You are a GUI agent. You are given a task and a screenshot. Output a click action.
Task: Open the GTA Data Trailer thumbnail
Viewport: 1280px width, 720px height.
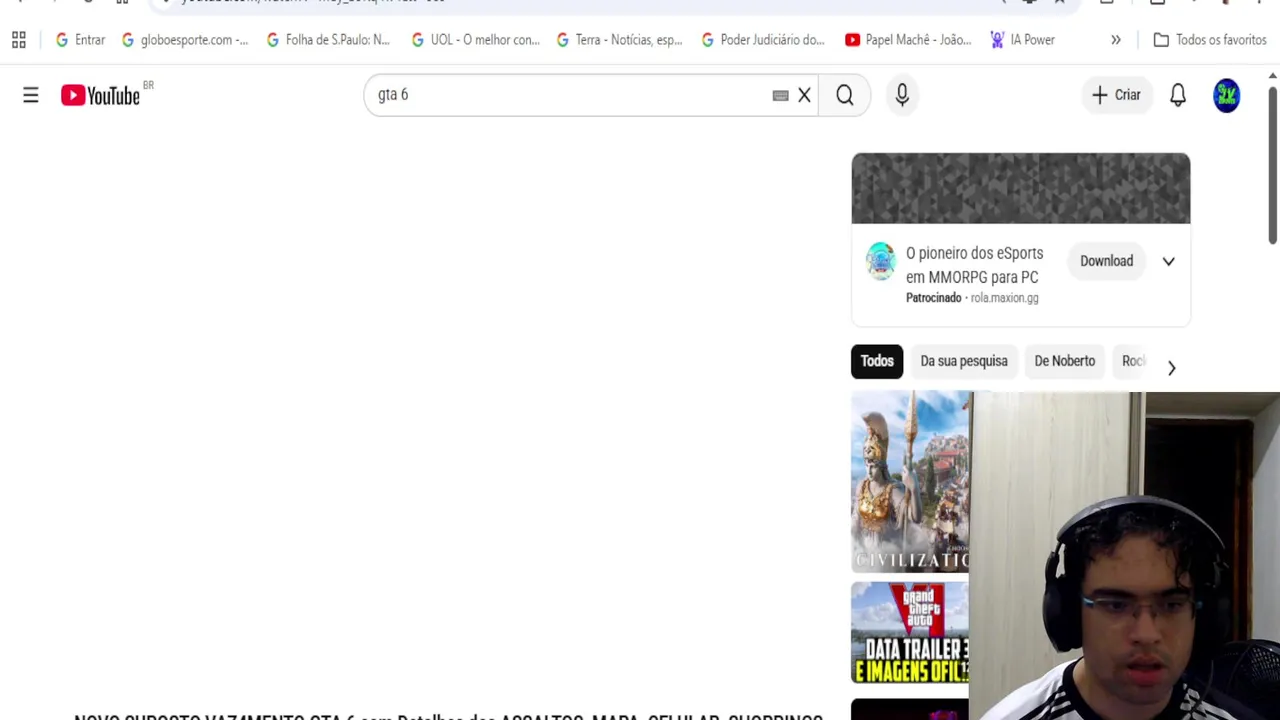coord(910,633)
